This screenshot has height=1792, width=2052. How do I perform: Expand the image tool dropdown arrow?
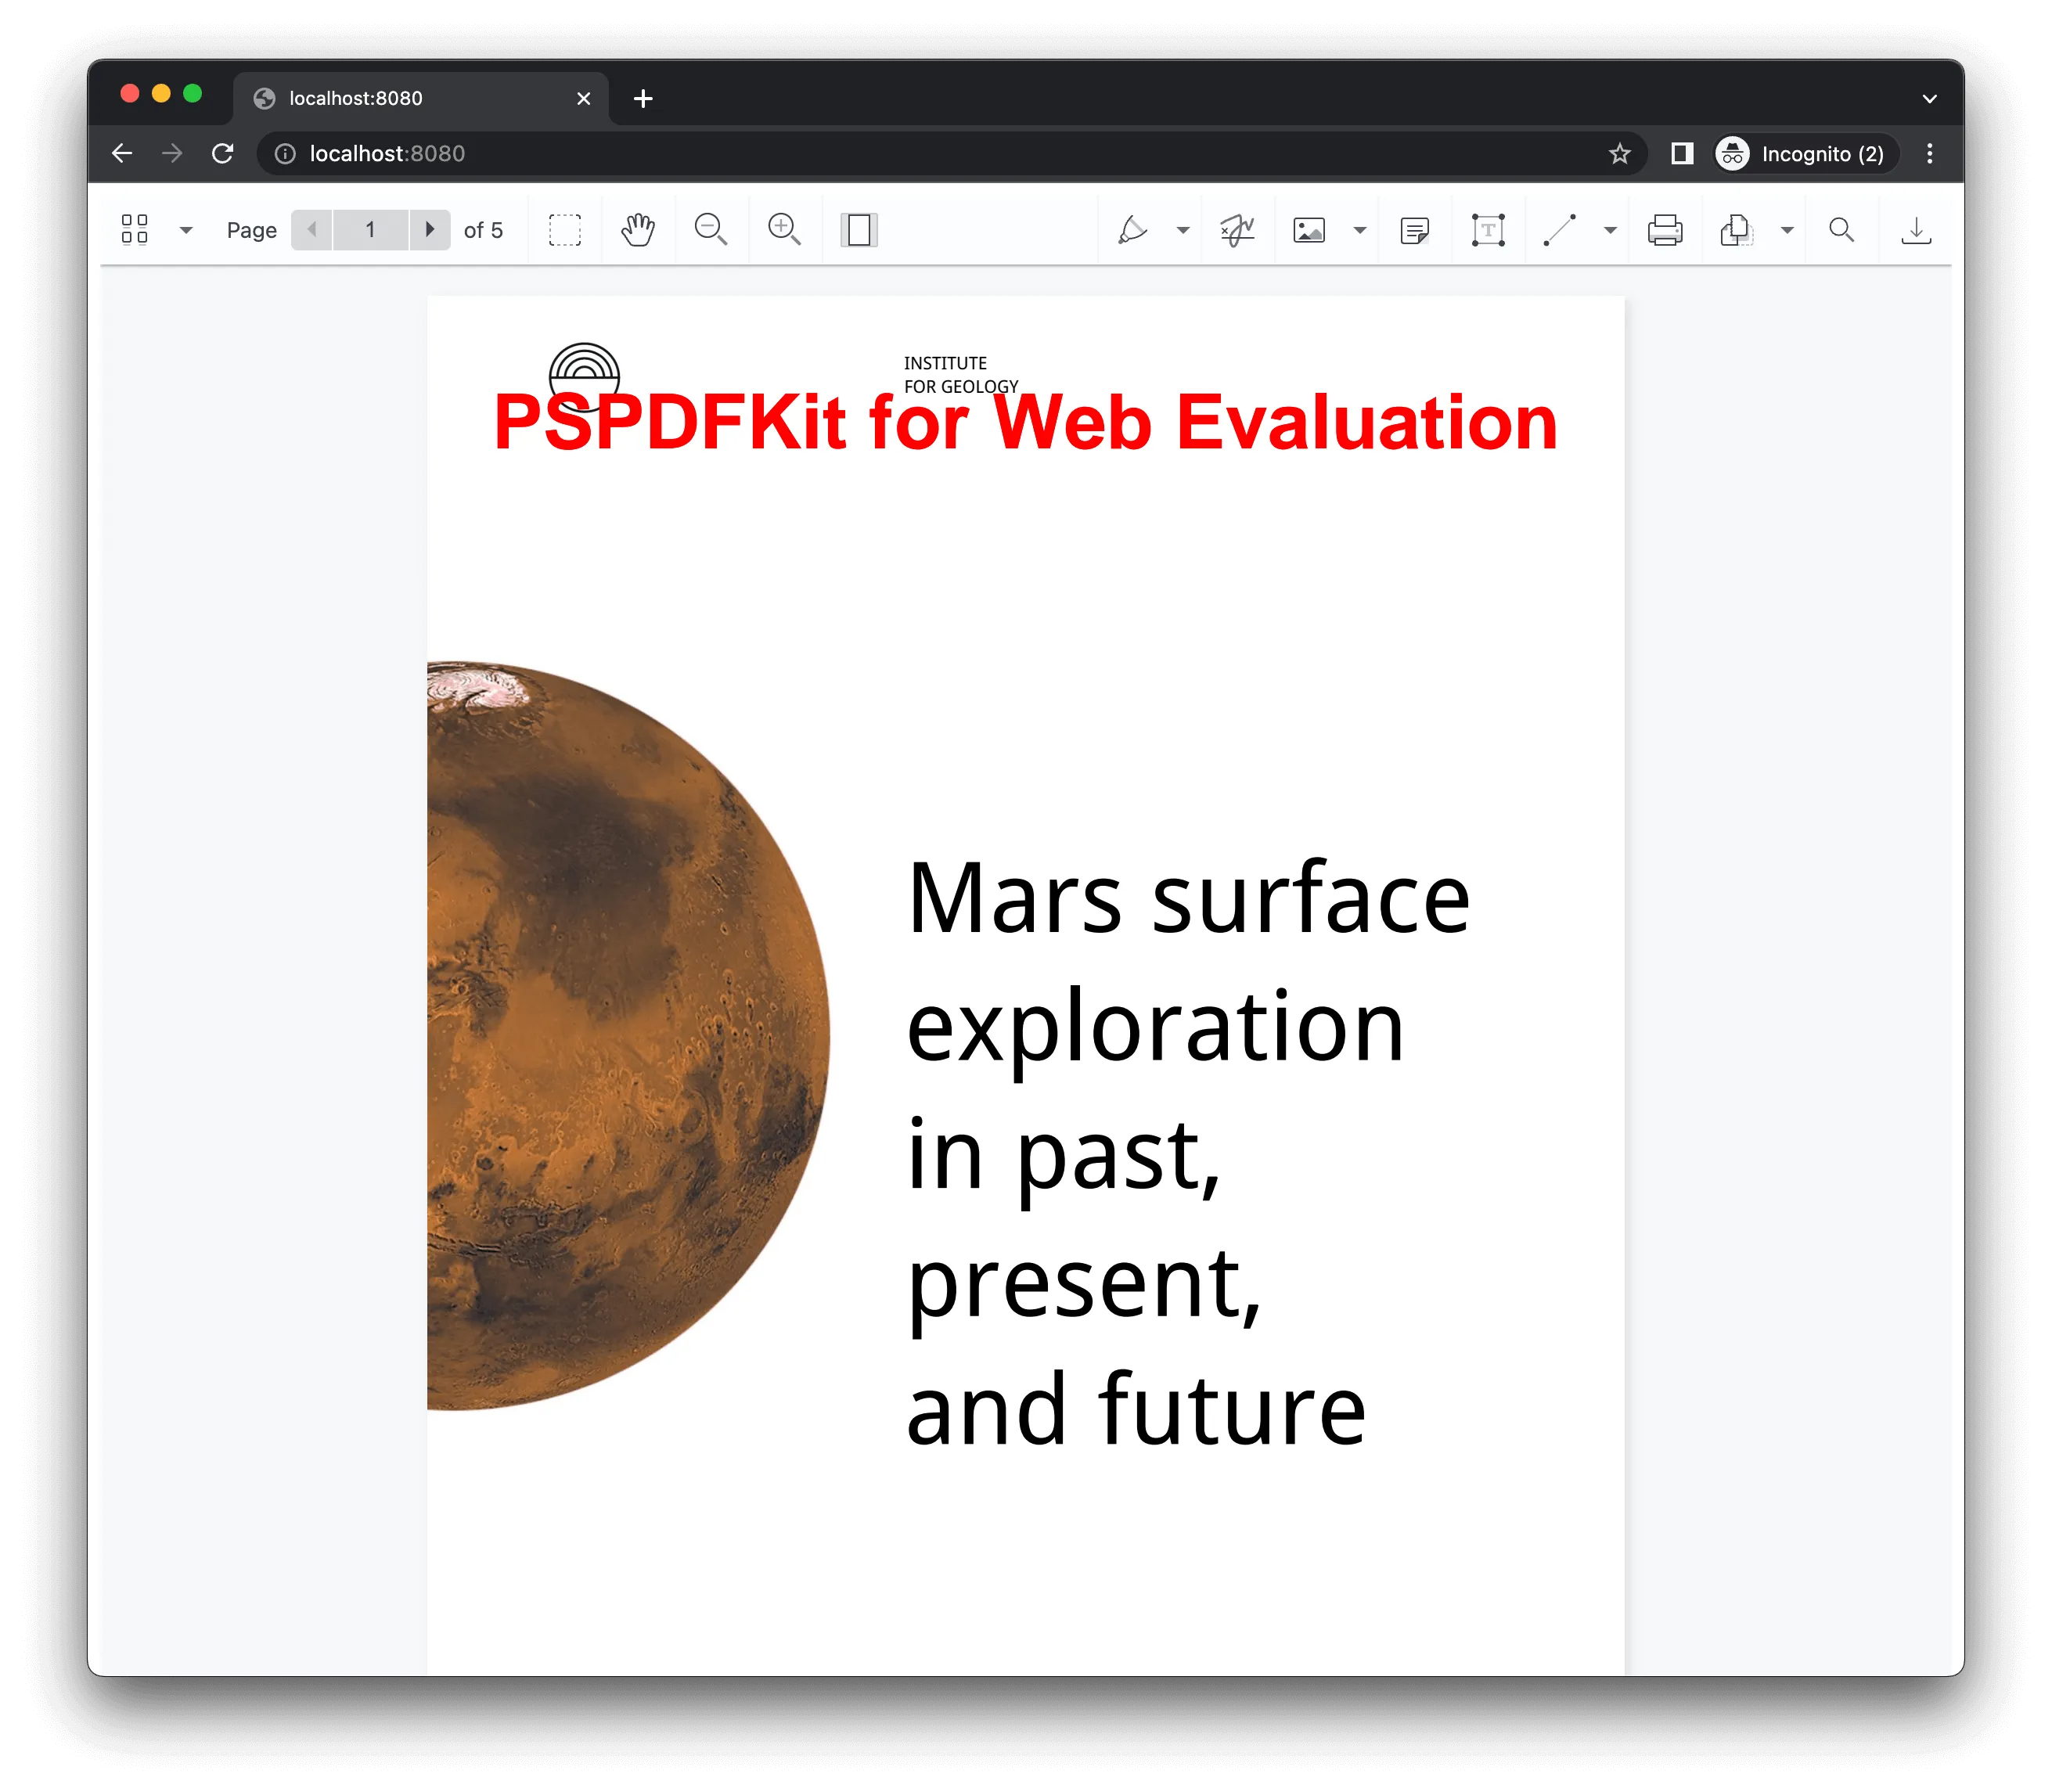click(x=1359, y=230)
